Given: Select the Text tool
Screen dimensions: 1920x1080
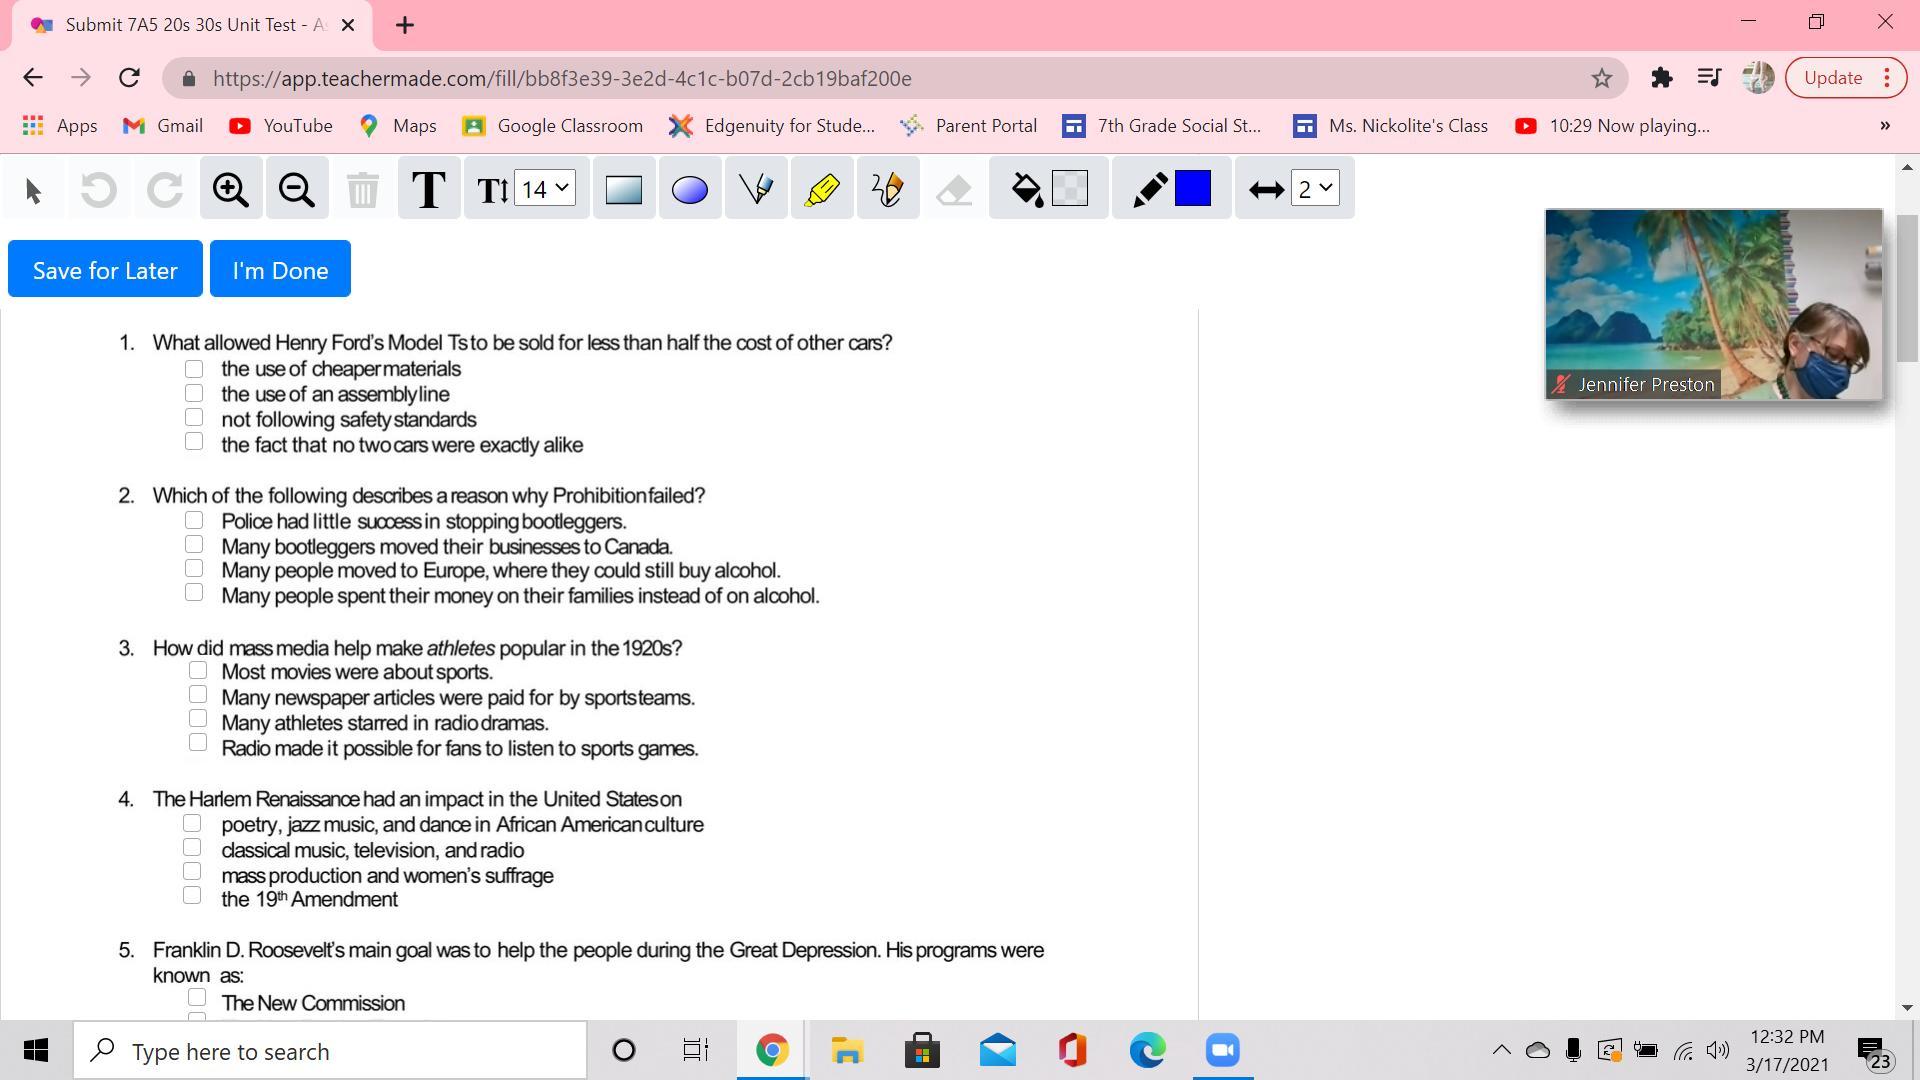Looking at the screenshot, I should 428,189.
